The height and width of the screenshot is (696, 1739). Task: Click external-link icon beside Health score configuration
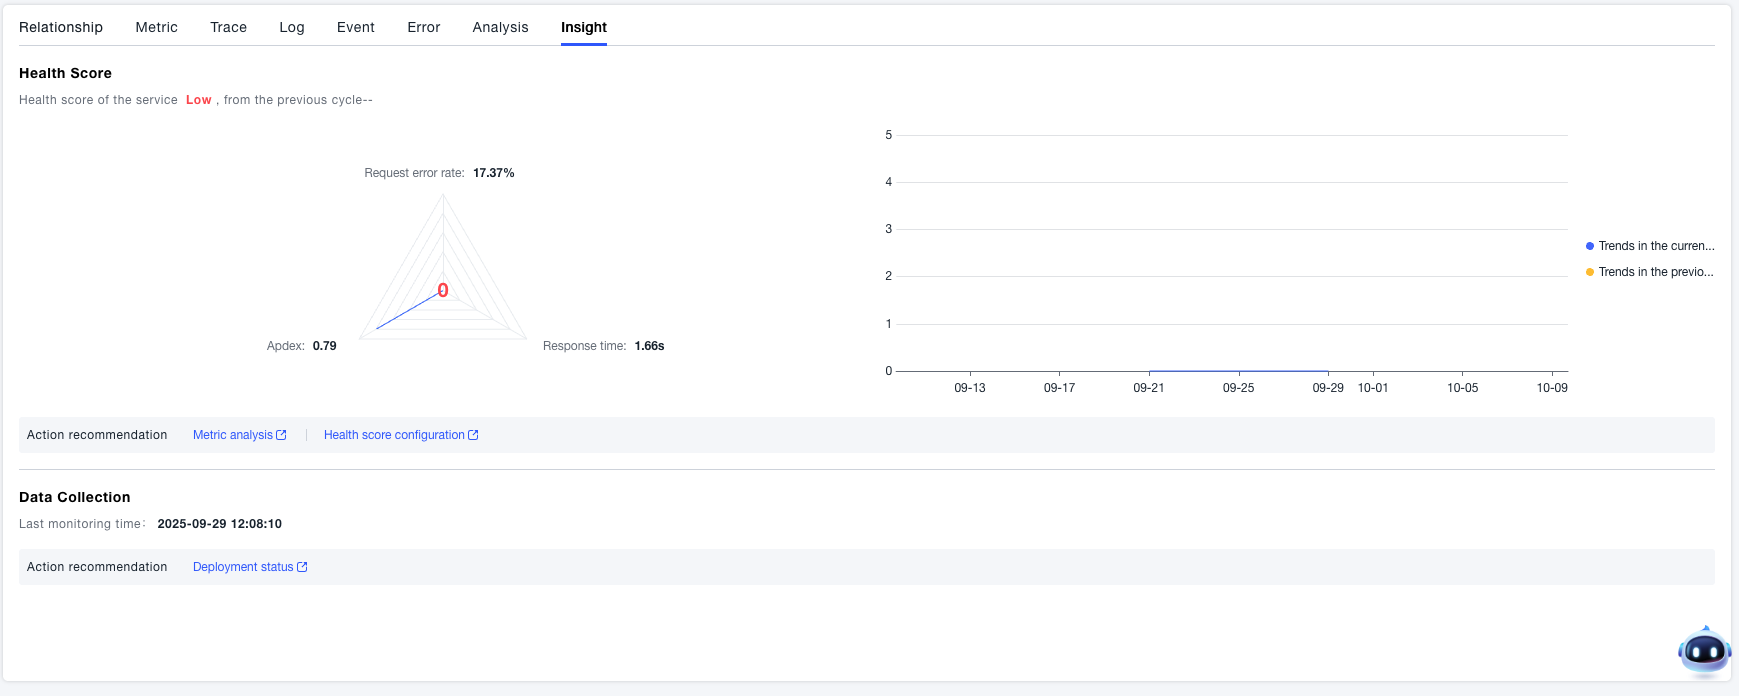tap(474, 435)
